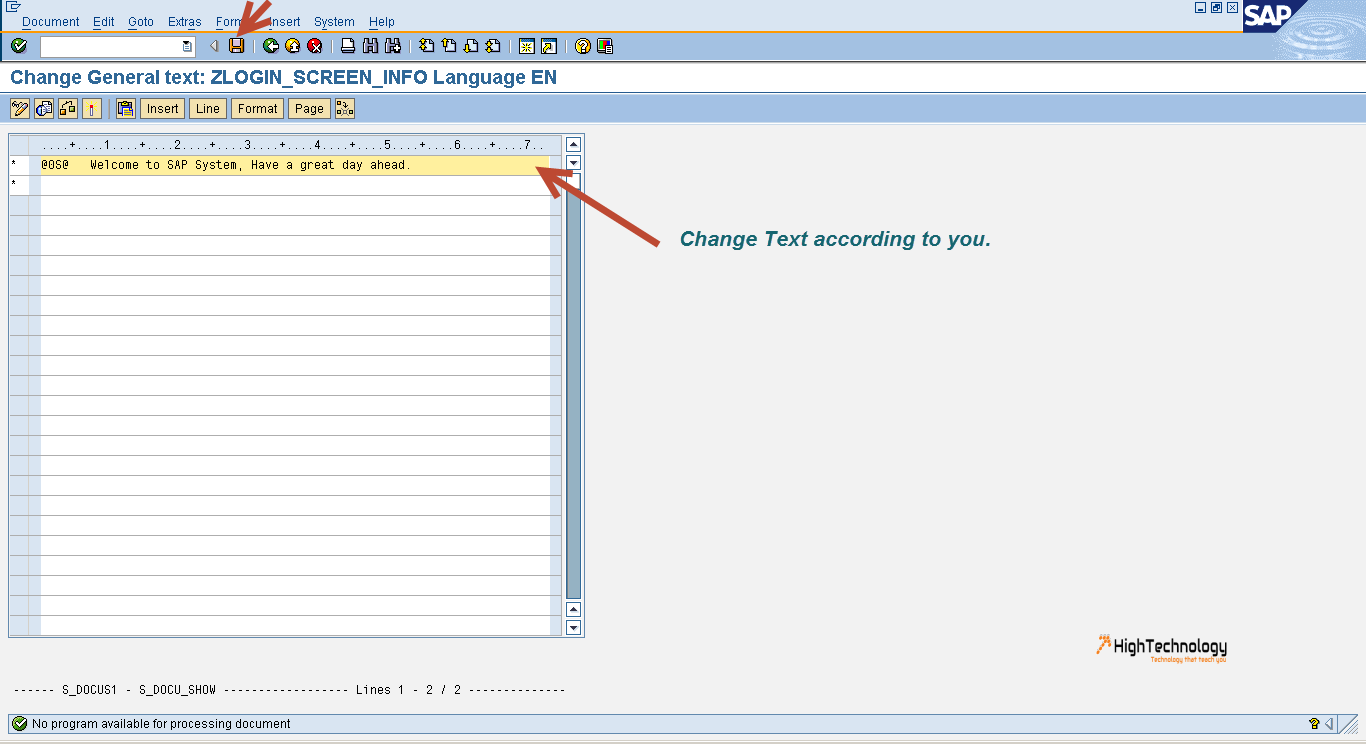Click the highlighter marker icon

pyautogui.click(x=92, y=109)
